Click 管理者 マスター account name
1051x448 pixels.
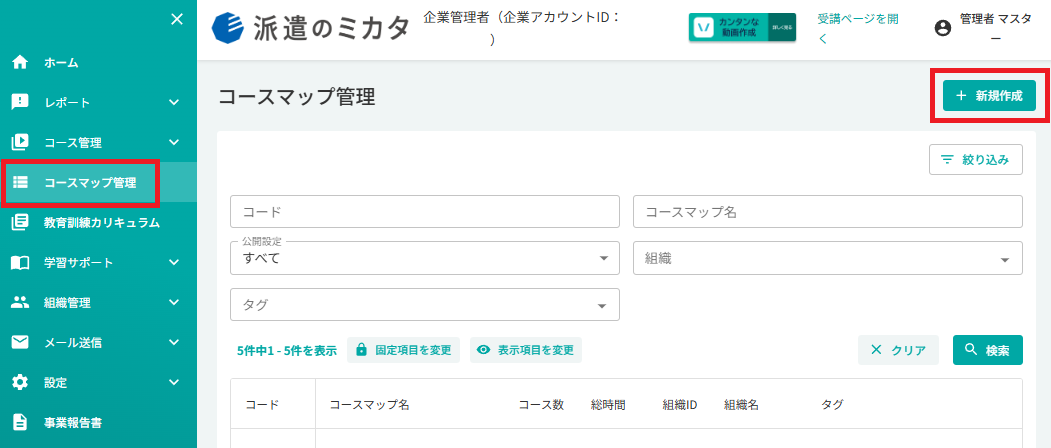(x=995, y=28)
